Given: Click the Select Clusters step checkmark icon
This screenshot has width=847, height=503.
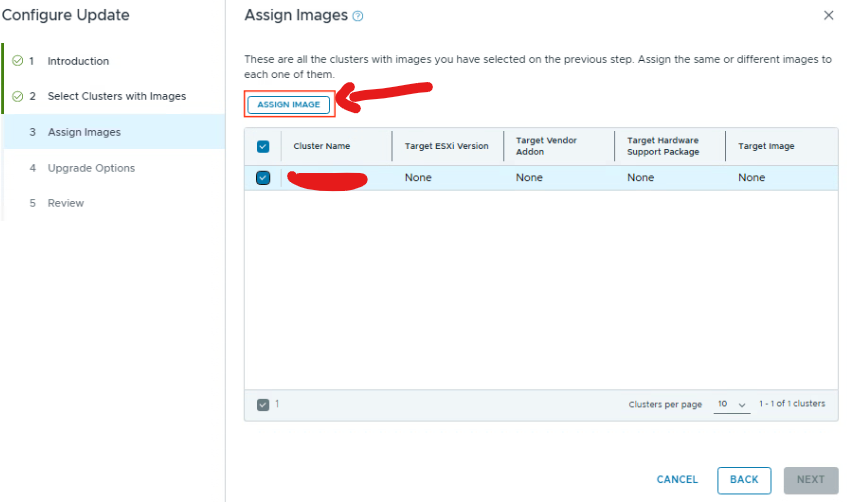Looking at the screenshot, I should (18, 97).
